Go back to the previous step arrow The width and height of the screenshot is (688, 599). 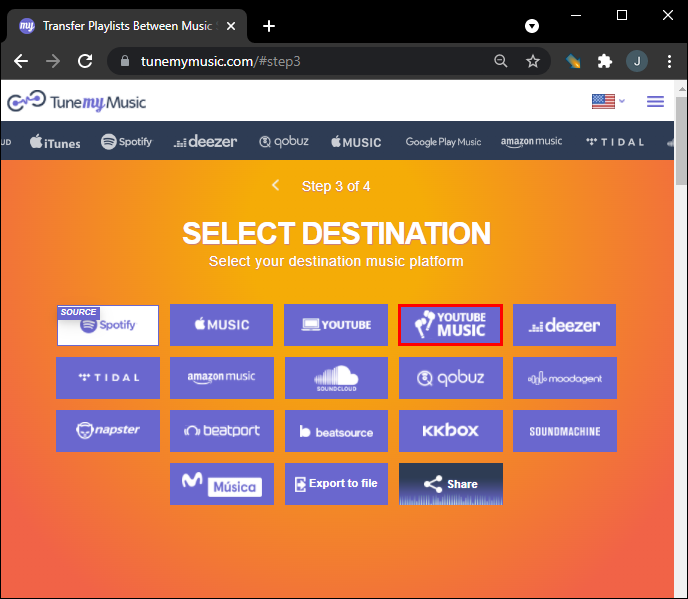276,186
